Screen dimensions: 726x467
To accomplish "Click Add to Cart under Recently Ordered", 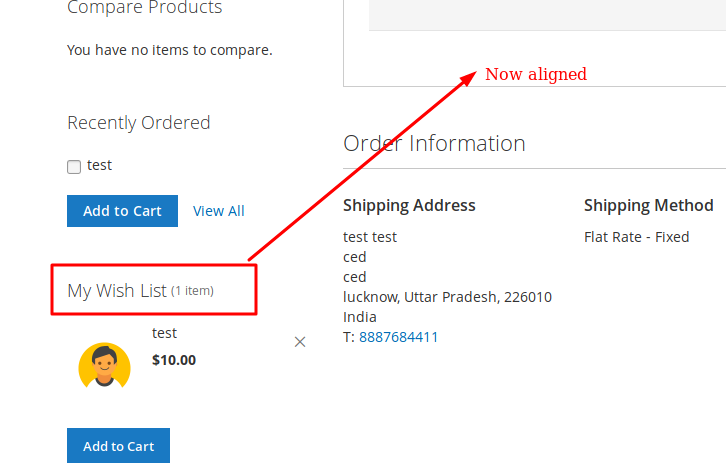I will pos(122,211).
